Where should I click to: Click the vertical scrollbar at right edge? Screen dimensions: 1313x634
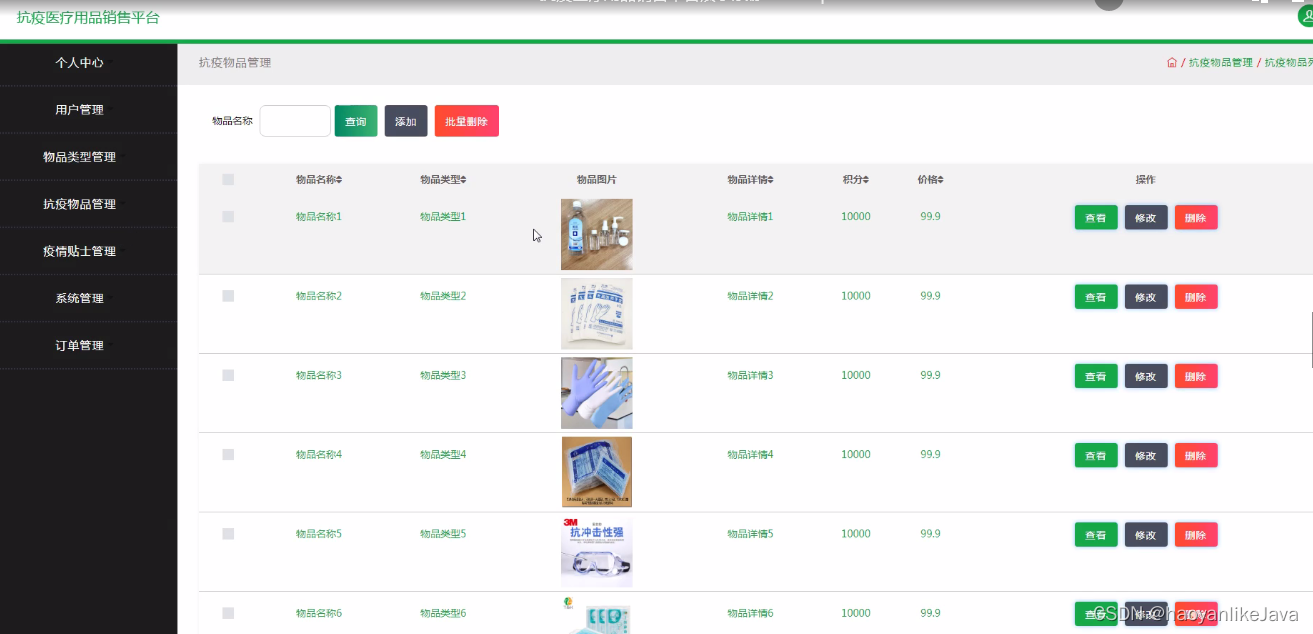[1311, 340]
